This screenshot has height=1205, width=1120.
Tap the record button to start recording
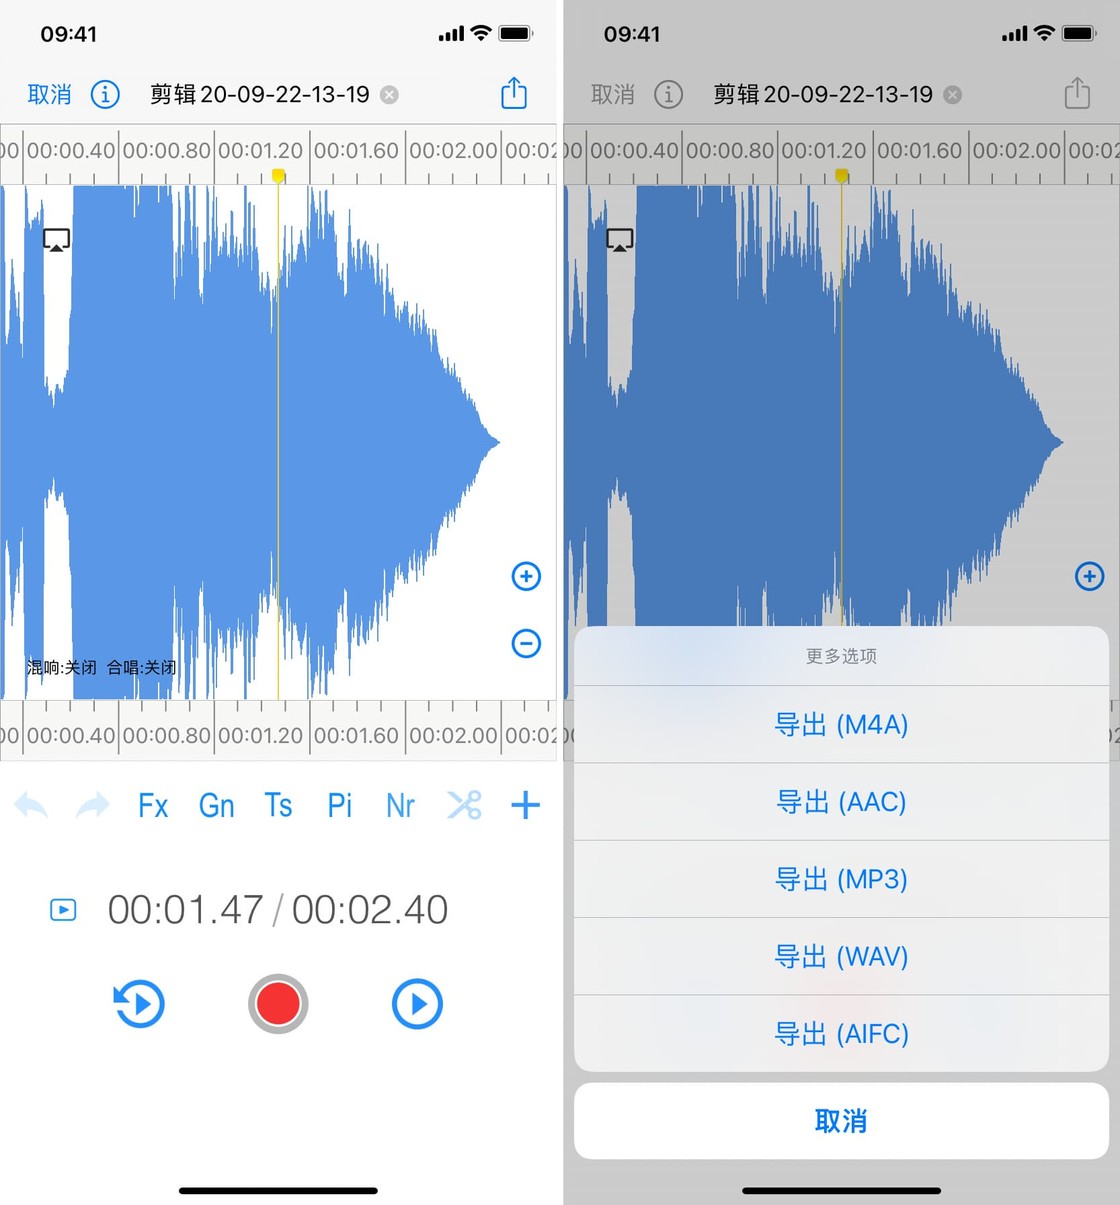point(278,1004)
